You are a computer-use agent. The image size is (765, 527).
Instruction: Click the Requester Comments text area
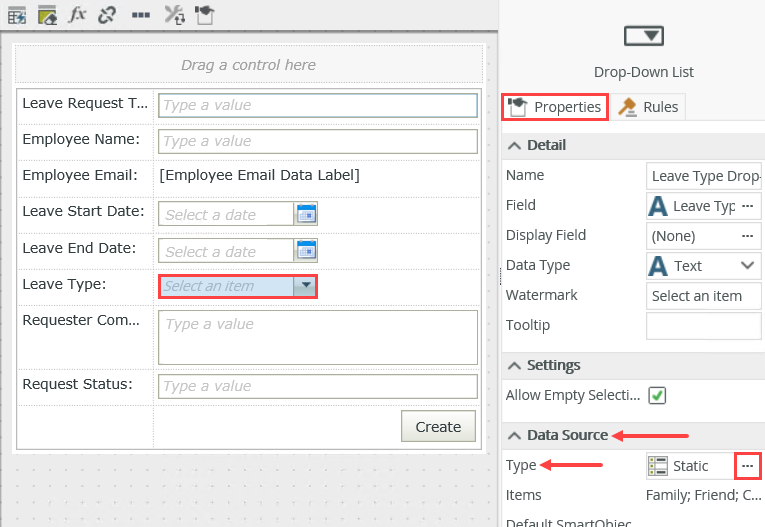318,337
